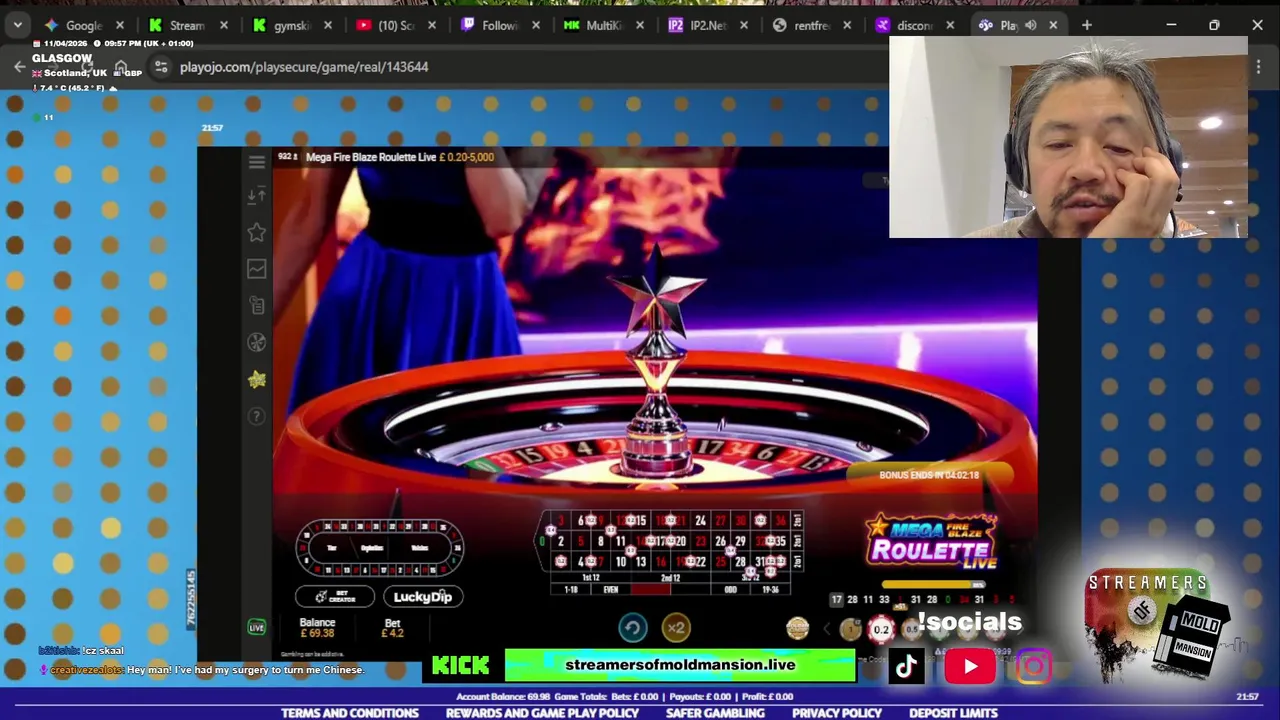The height and width of the screenshot is (720, 1280).
Task: Click the green LIVE icon at the bottom left
Action: 256,627
